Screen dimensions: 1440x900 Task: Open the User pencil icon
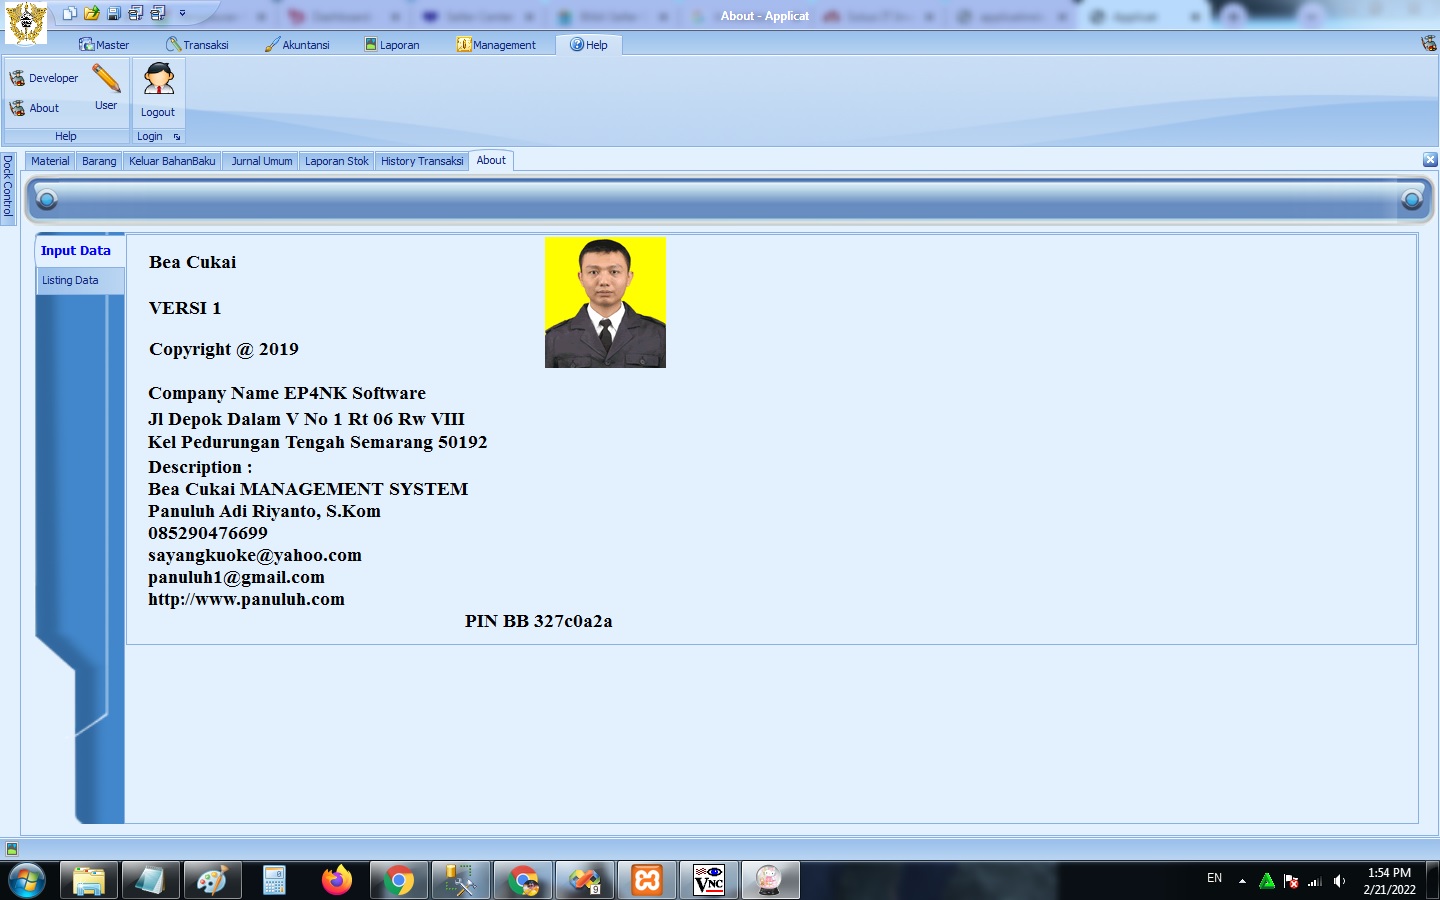[x=106, y=79]
